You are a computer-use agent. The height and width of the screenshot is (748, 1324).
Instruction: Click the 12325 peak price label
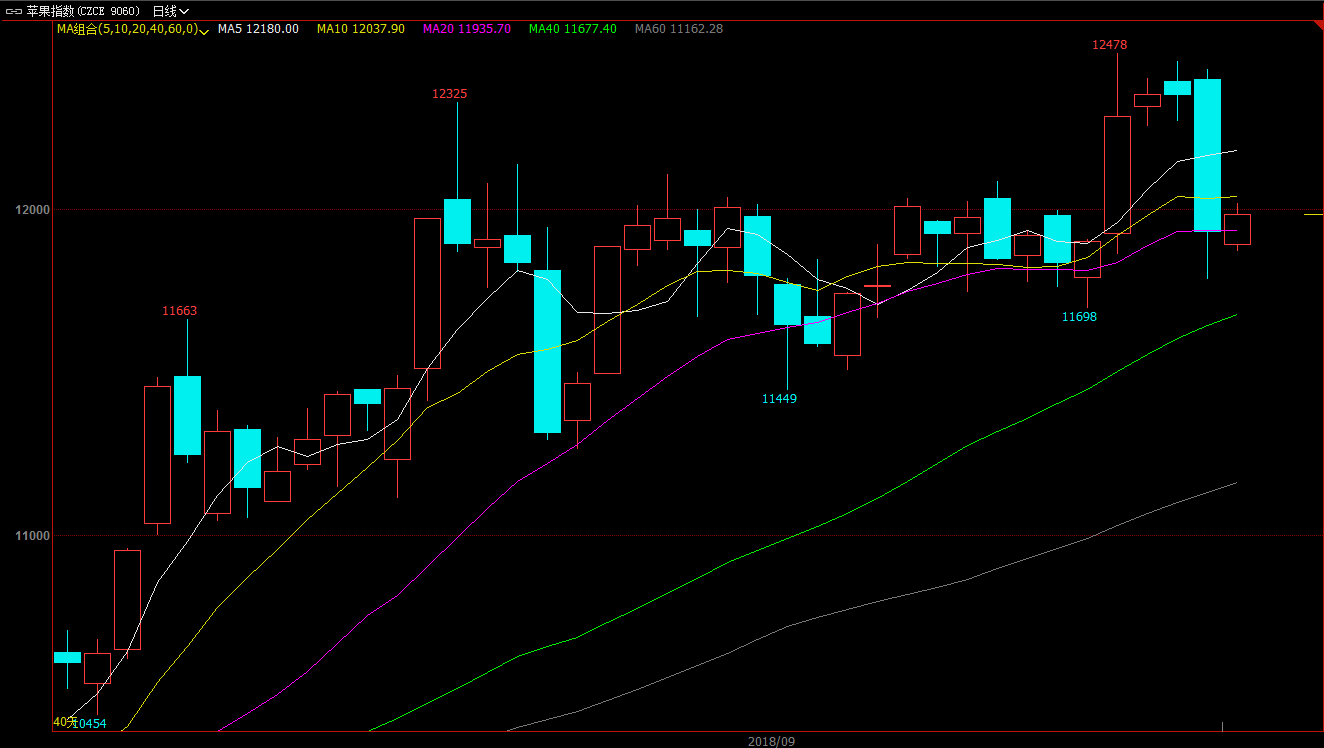point(449,94)
